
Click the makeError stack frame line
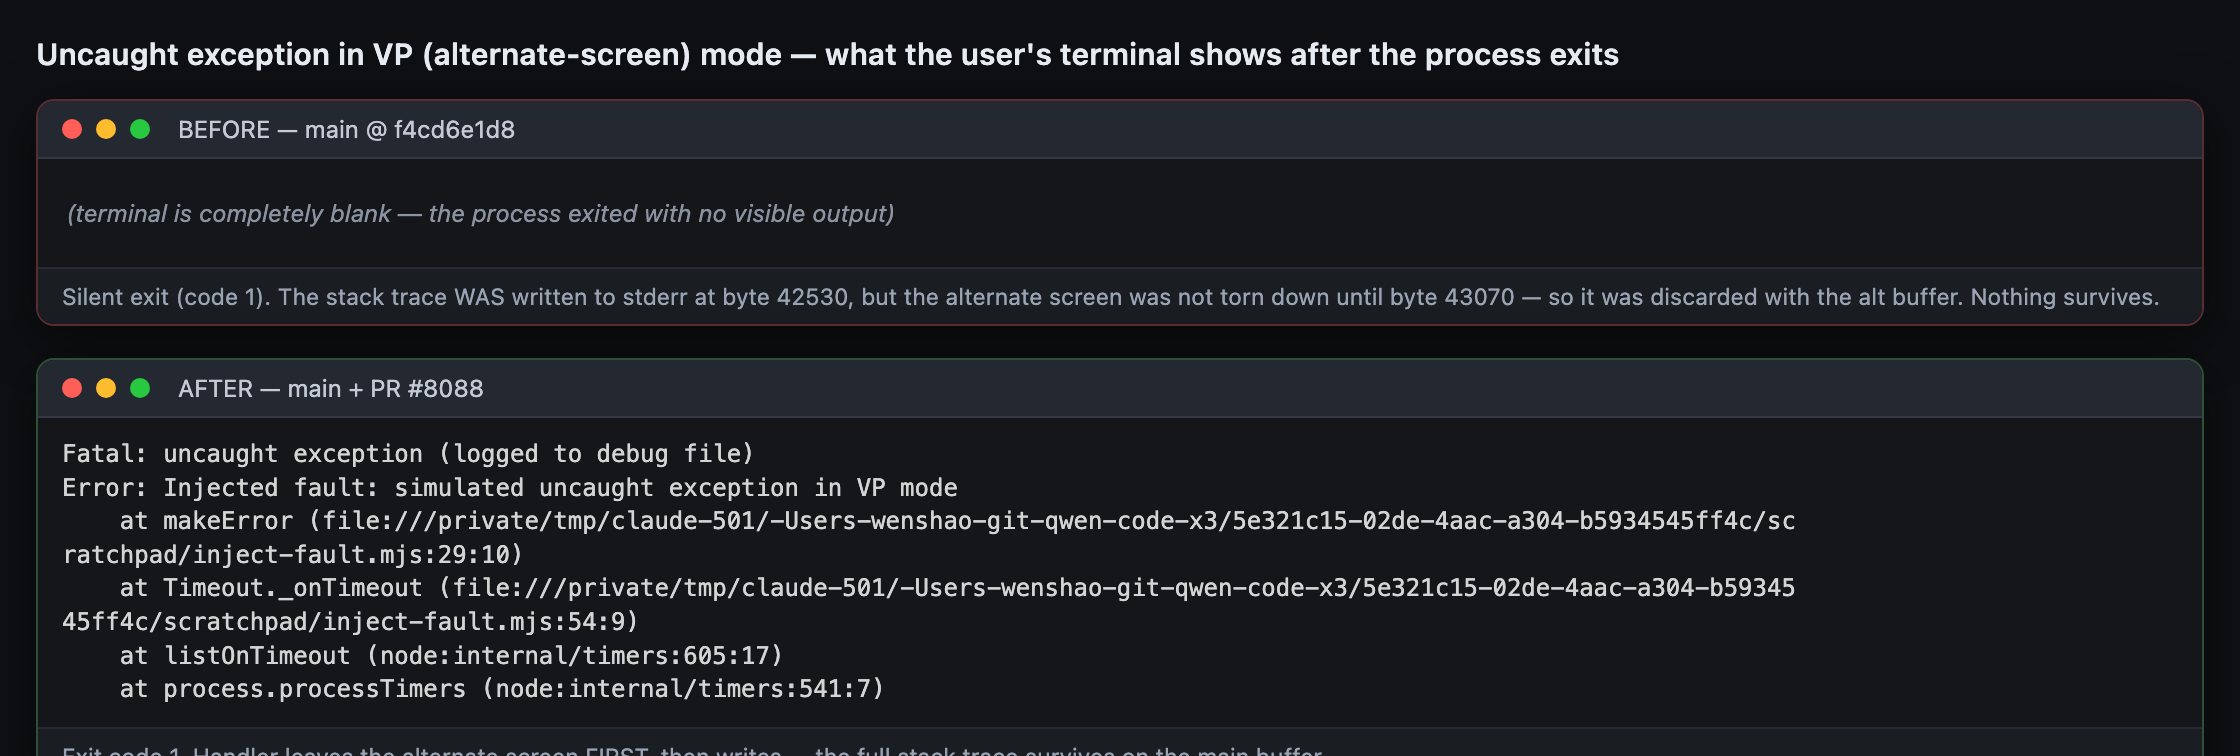[928, 538]
